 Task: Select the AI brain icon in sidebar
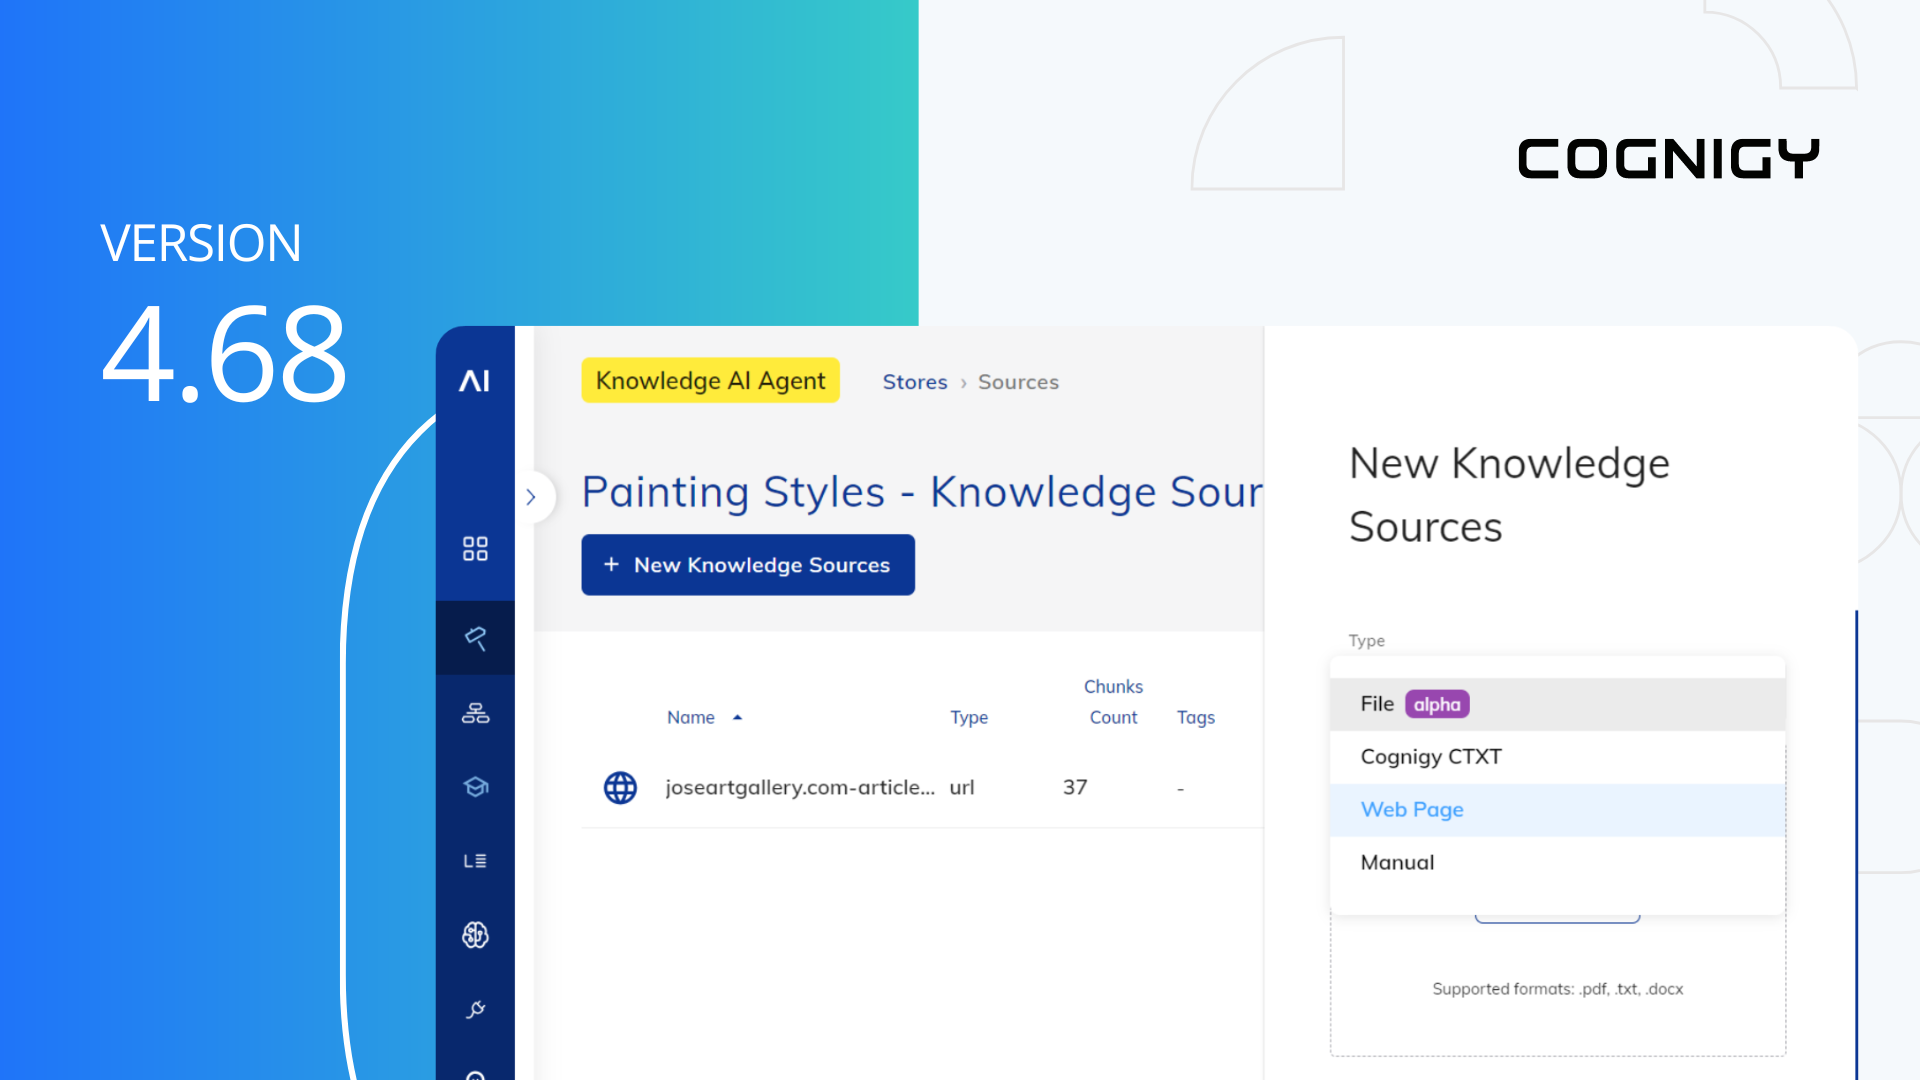pos(475,935)
